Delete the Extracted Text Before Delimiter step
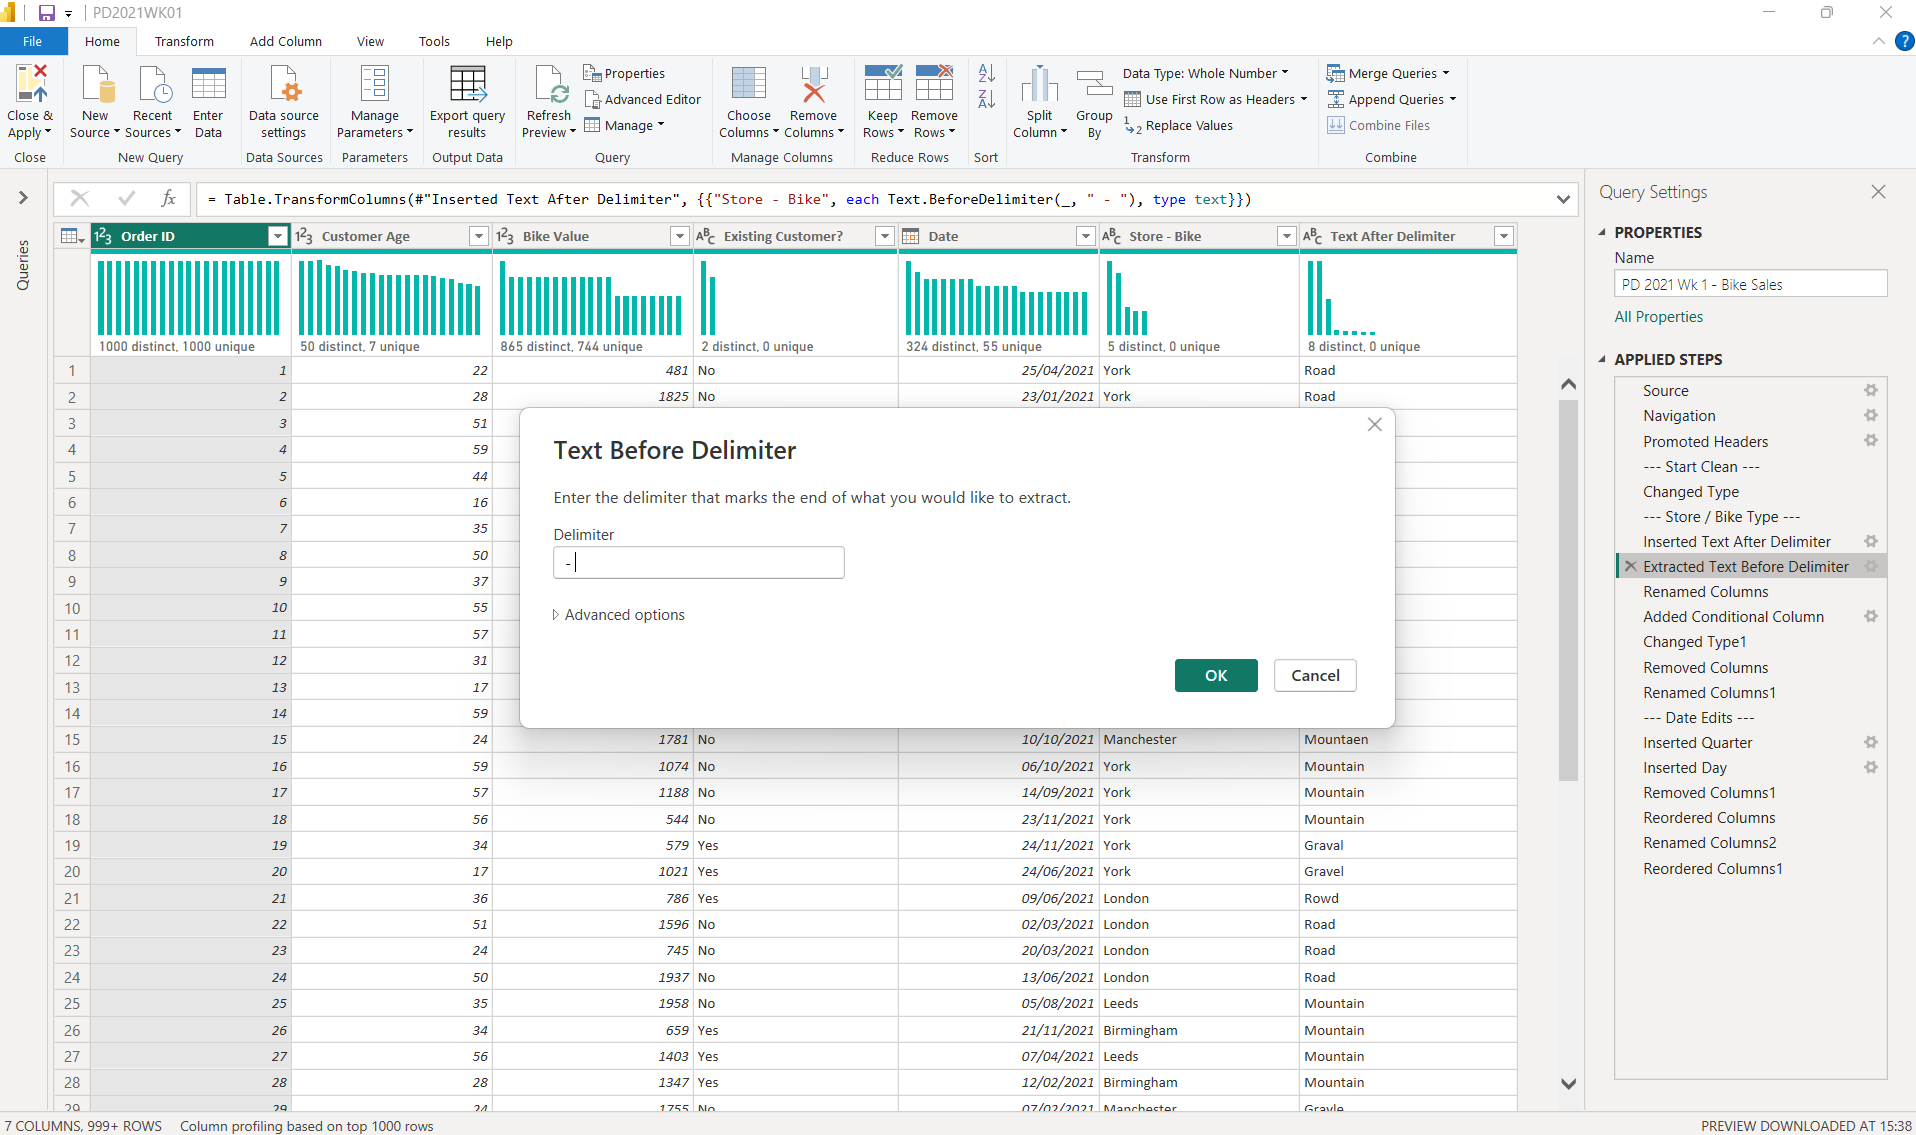This screenshot has height=1135, width=1916. [x=1630, y=567]
